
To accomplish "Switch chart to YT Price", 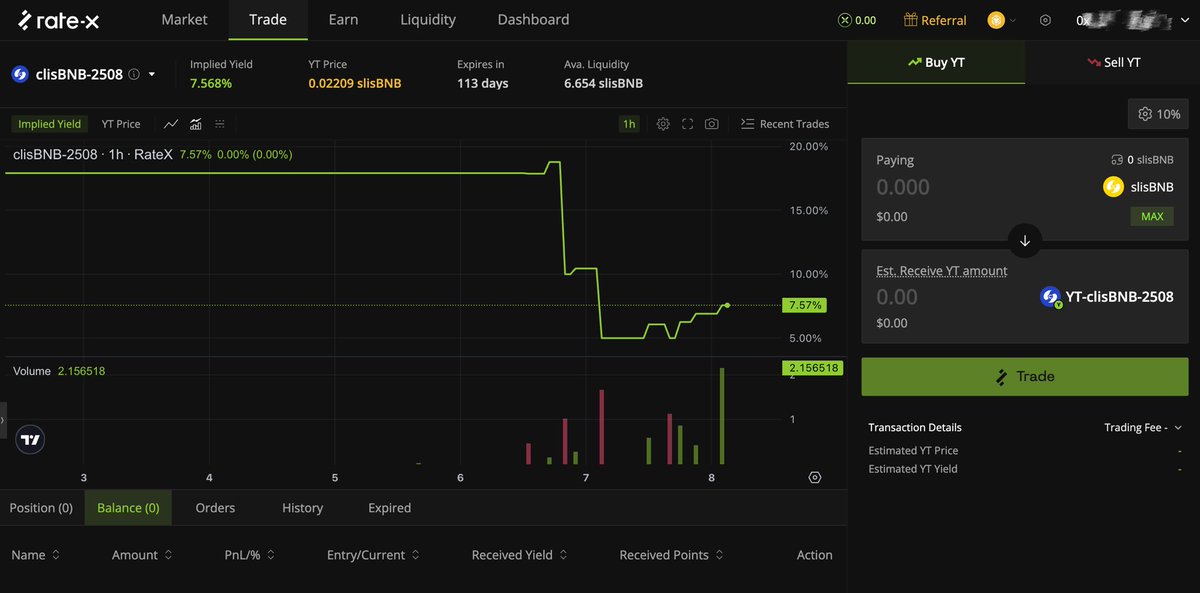I will [121, 124].
